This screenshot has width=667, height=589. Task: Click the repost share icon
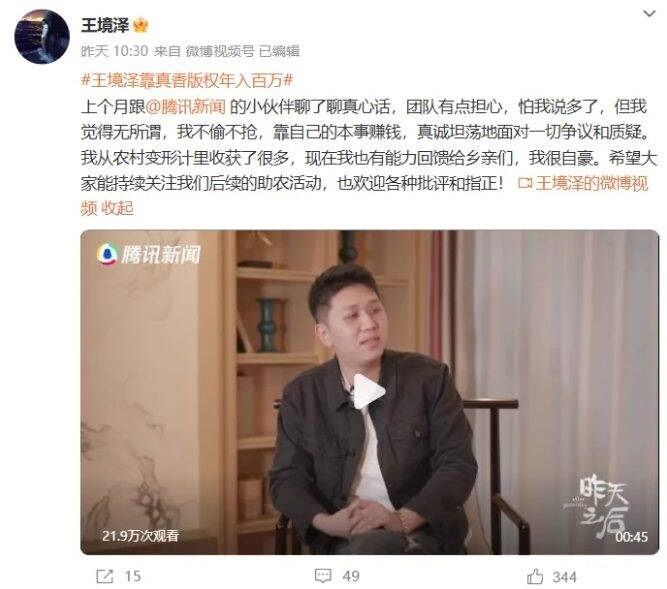coord(105,576)
